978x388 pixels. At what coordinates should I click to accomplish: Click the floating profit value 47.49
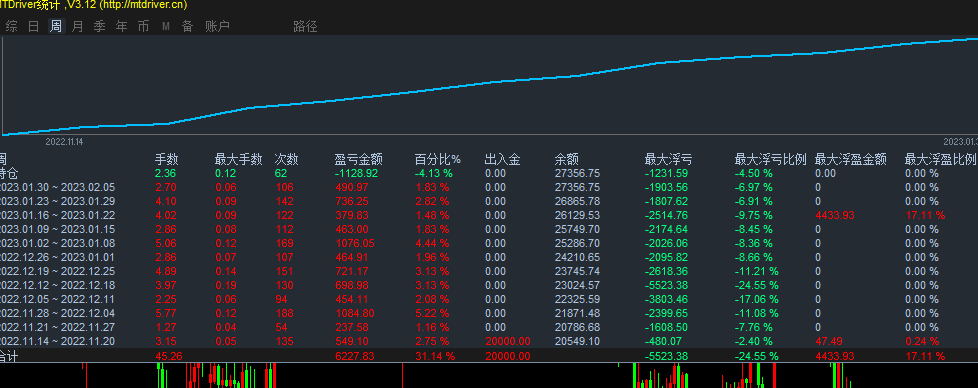(828, 341)
